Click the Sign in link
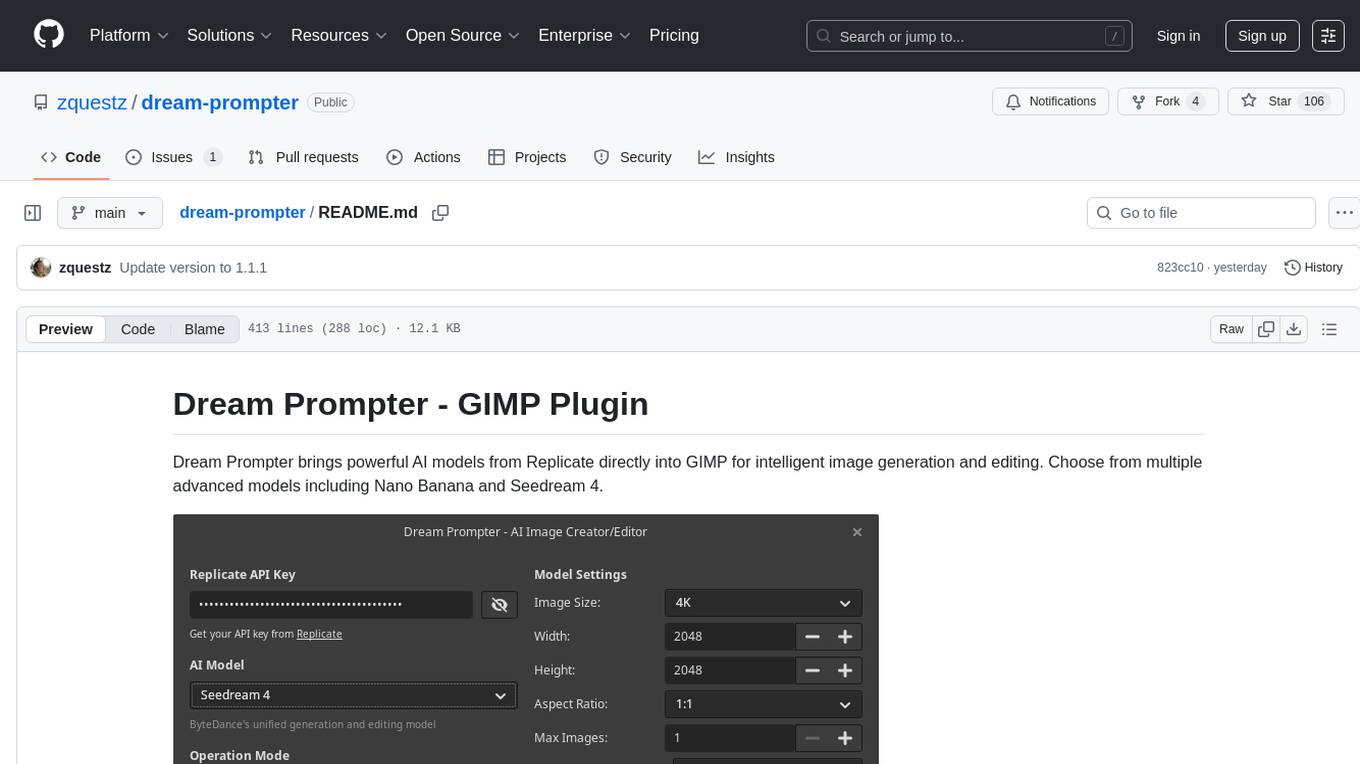 pos(1178,36)
